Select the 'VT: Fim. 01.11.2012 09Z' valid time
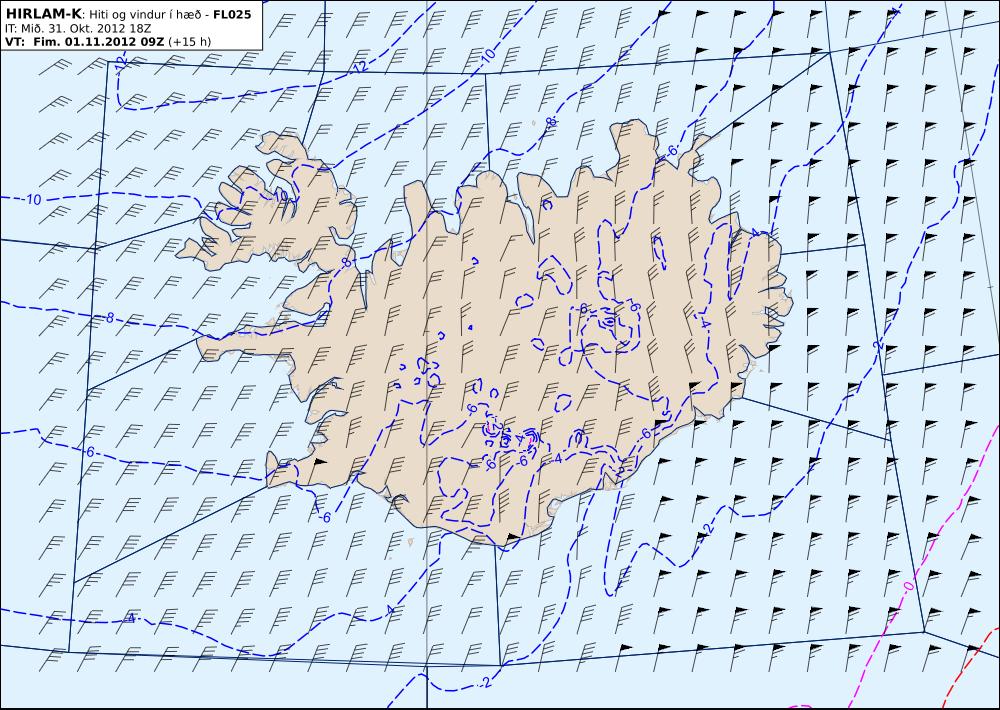Screen dimensions: 1000x710 [x=84, y=42]
